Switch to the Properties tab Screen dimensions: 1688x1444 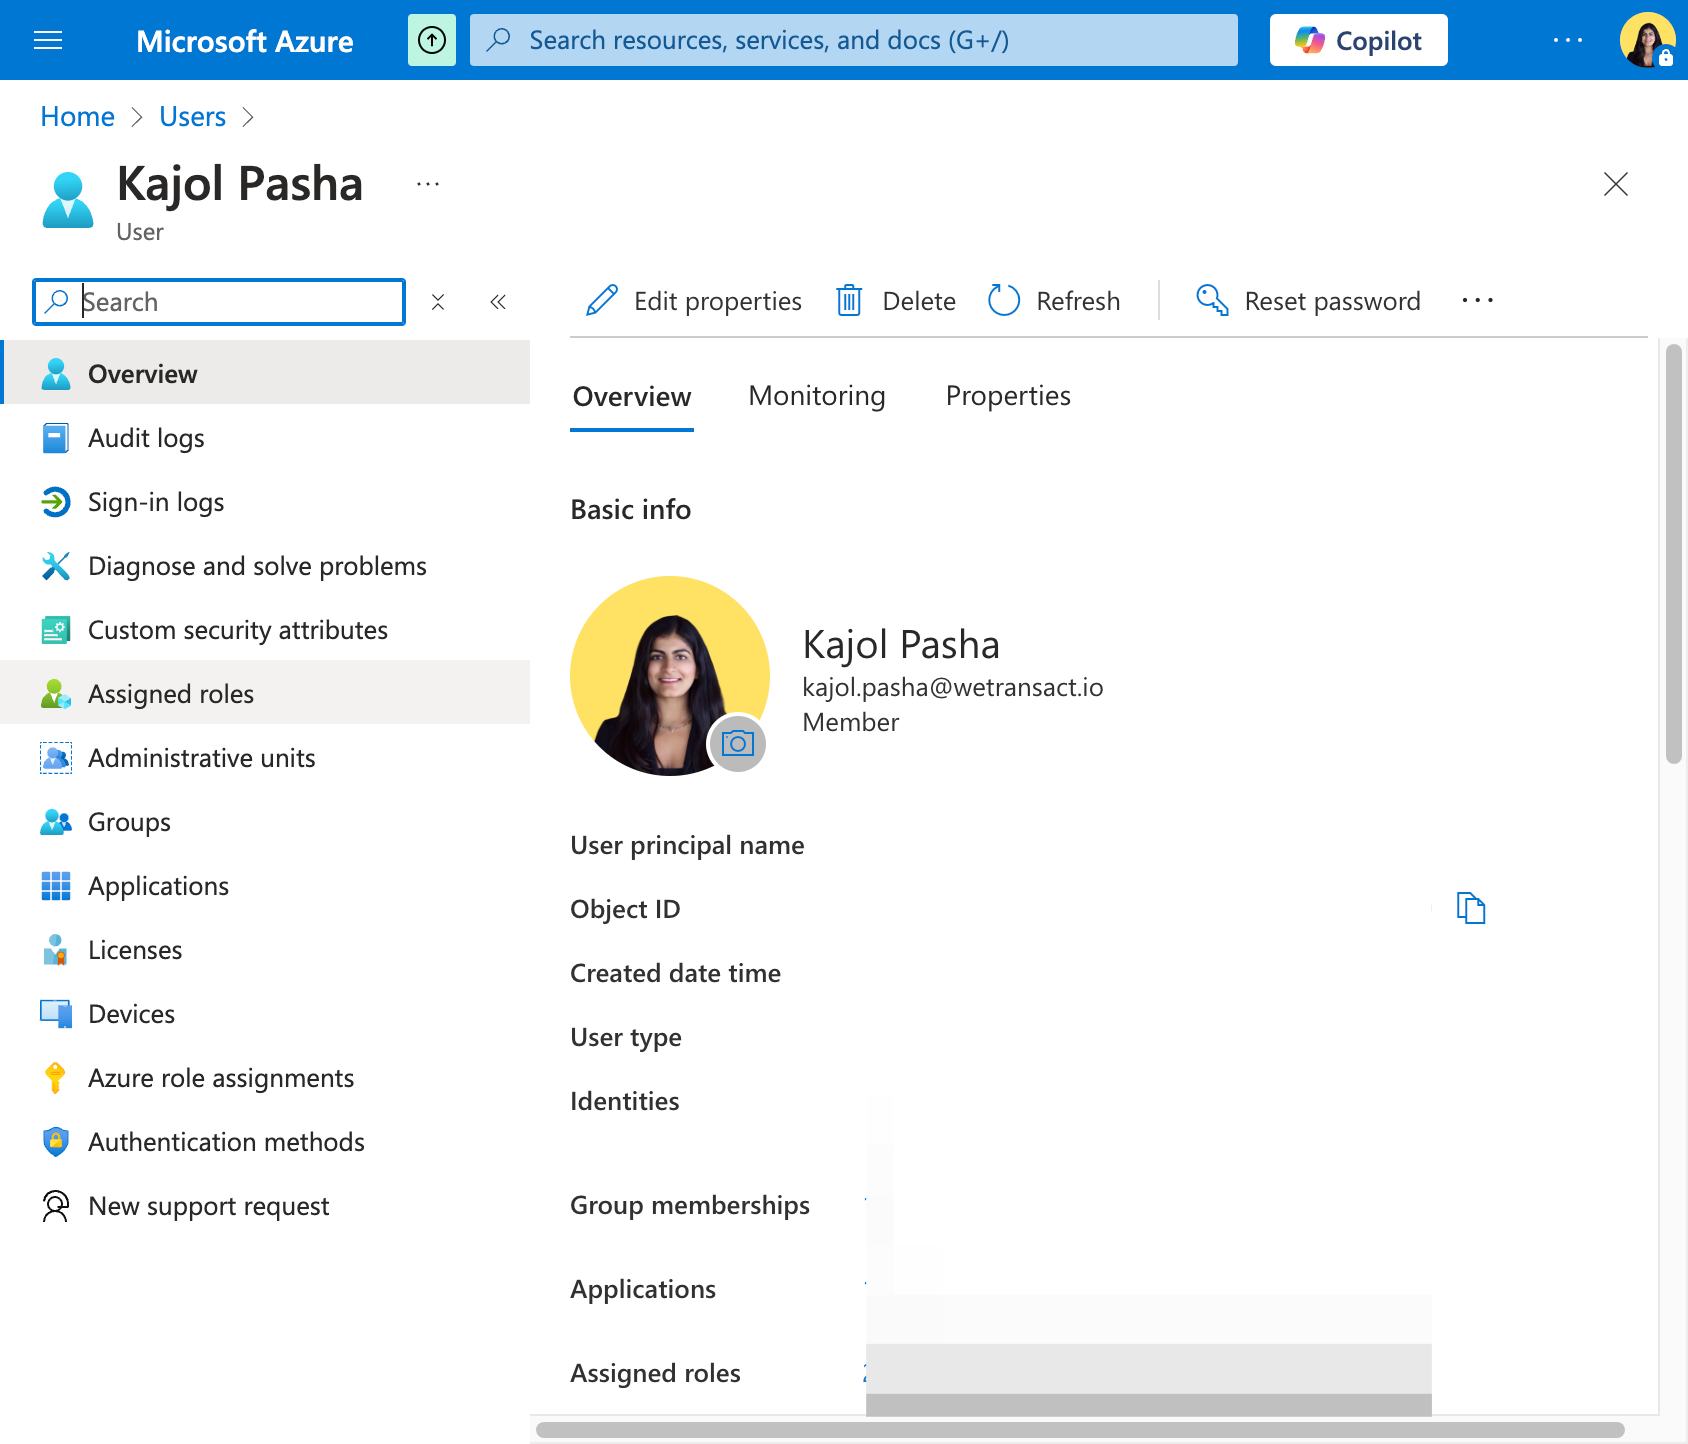click(x=1008, y=397)
